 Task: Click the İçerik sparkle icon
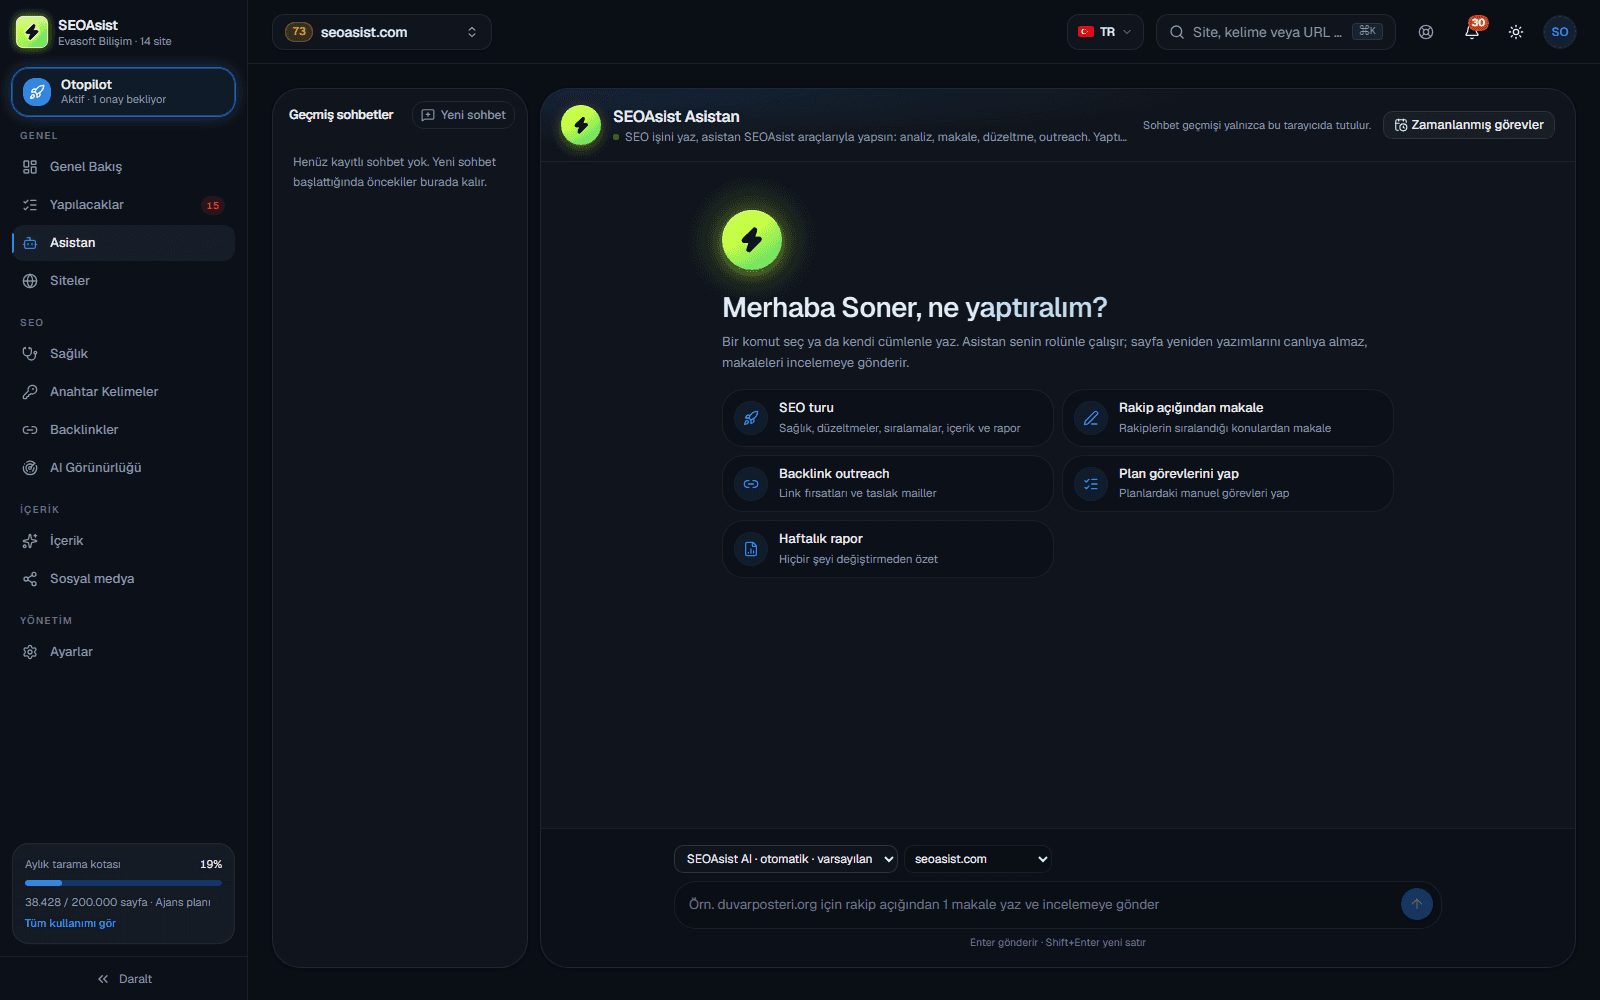coord(30,541)
